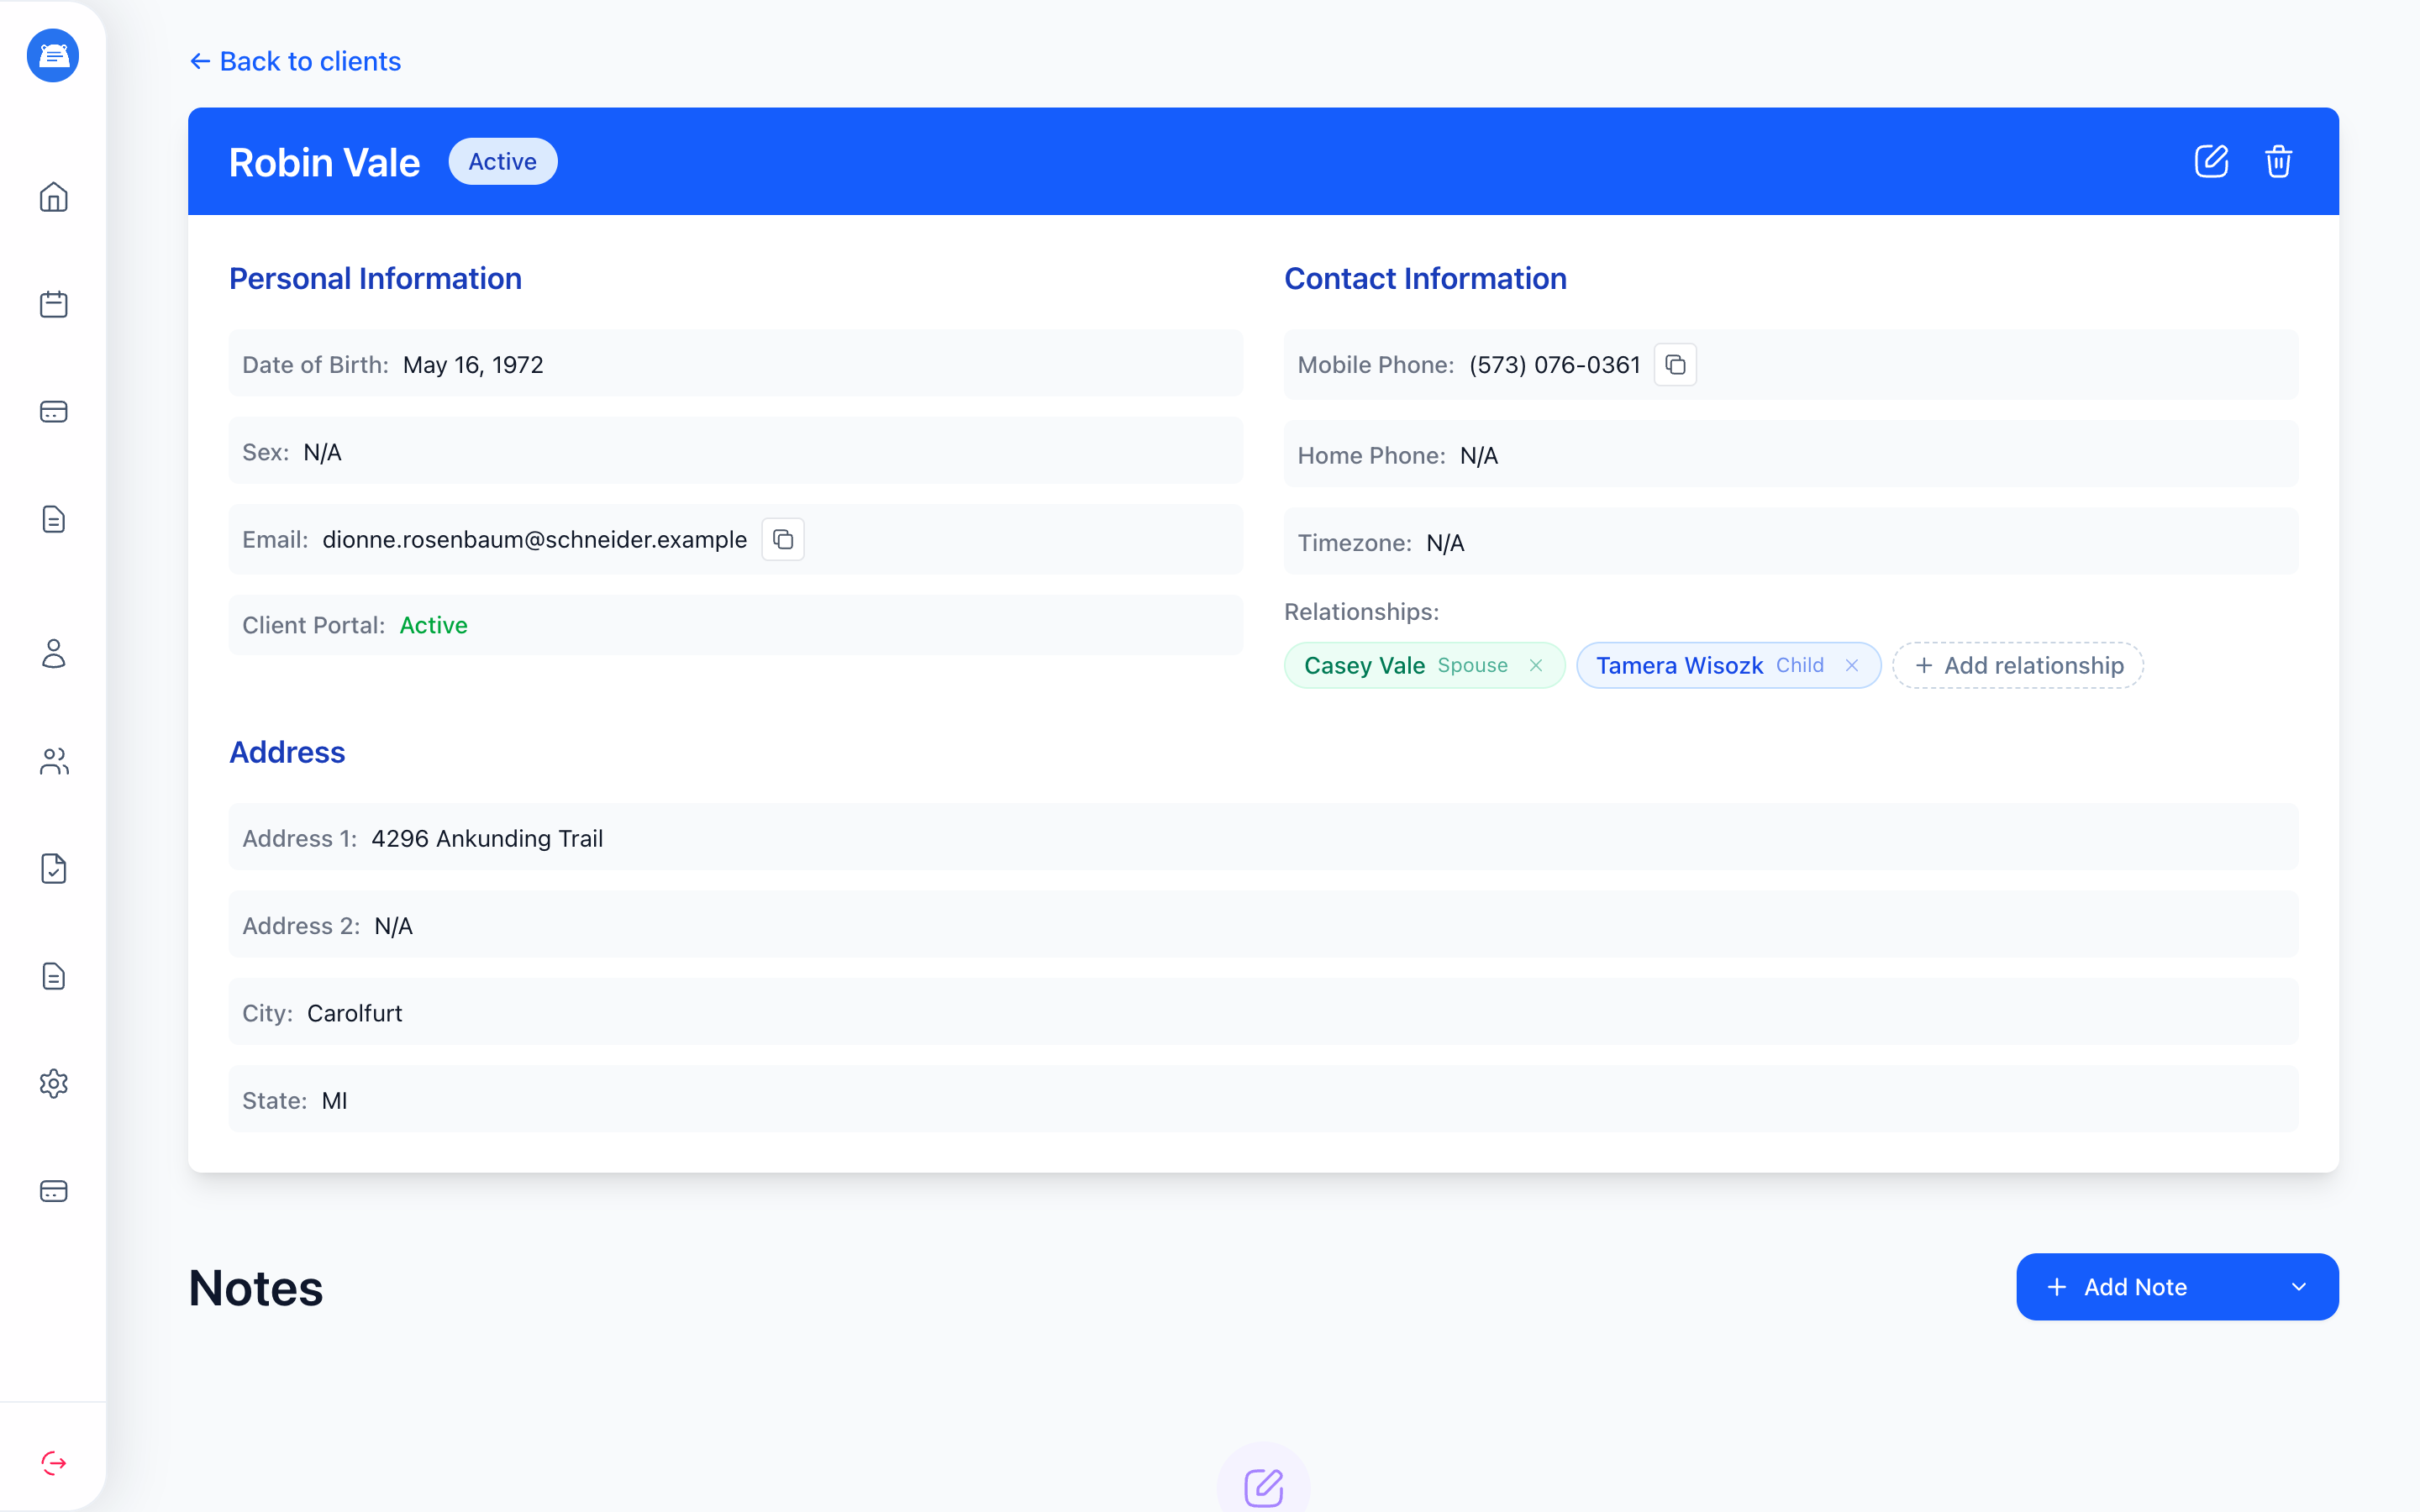
Task: Click the app logo at top of sidebar
Action: pos(53,55)
